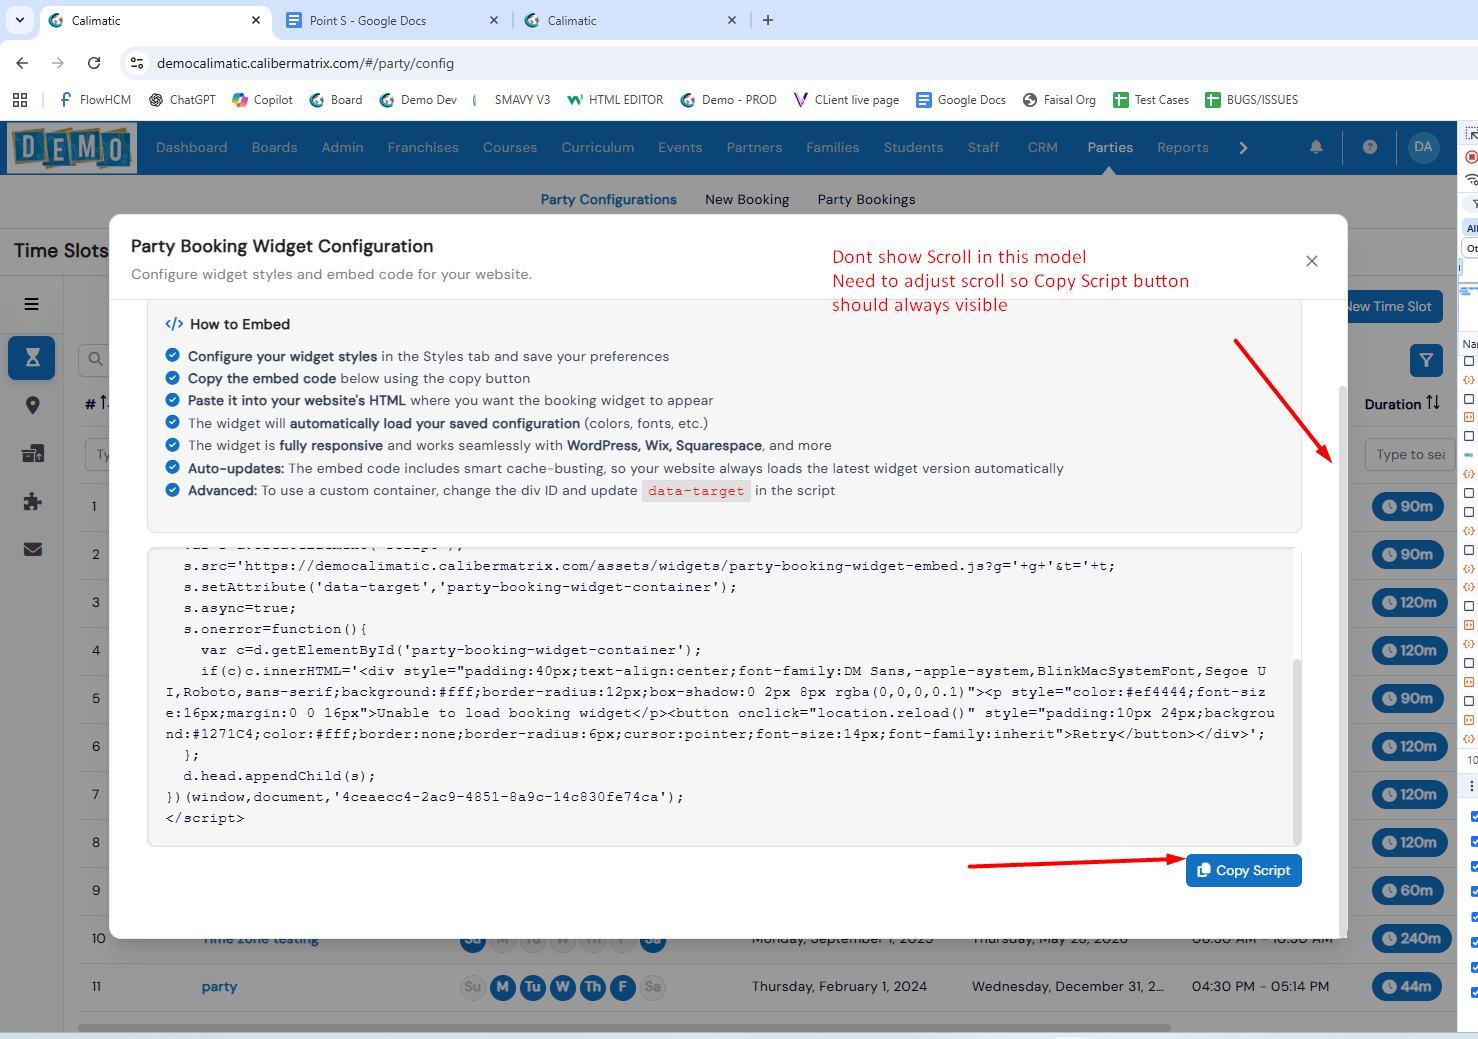The width and height of the screenshot is (1478, 1039).
Task: Click the '04:30 PM - 05:14 PM' time cell
Action: click(1260, 987)
